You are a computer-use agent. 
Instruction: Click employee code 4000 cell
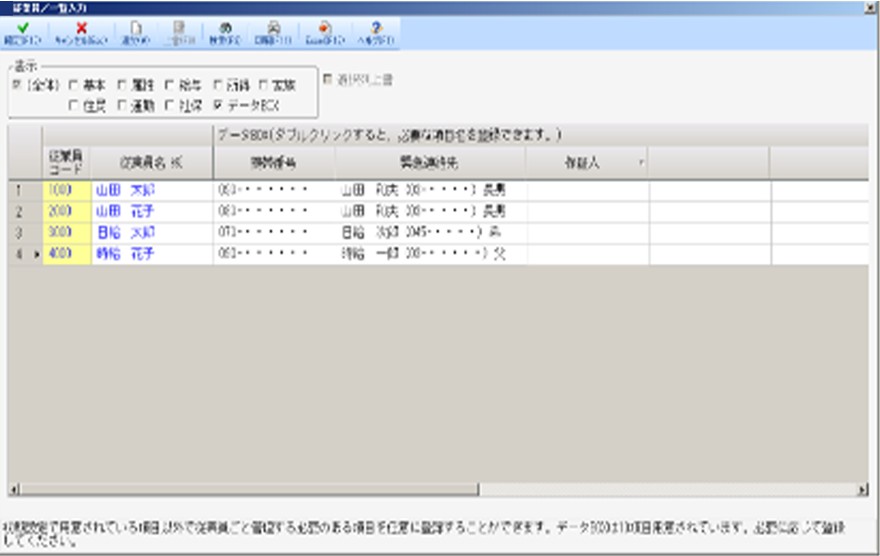60,254
